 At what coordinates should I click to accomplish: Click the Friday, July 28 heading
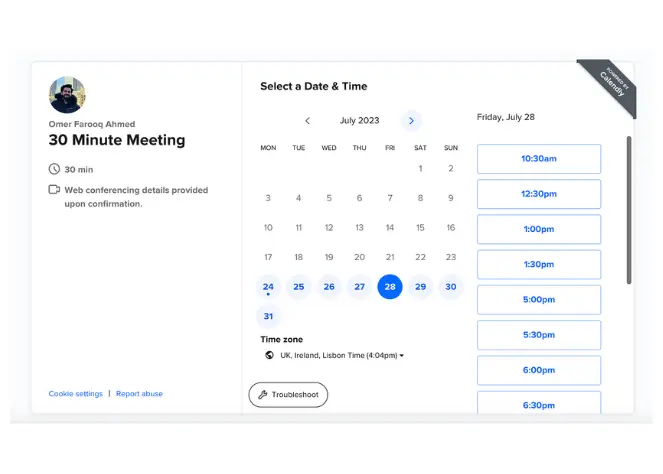click(x=506, y=117)
